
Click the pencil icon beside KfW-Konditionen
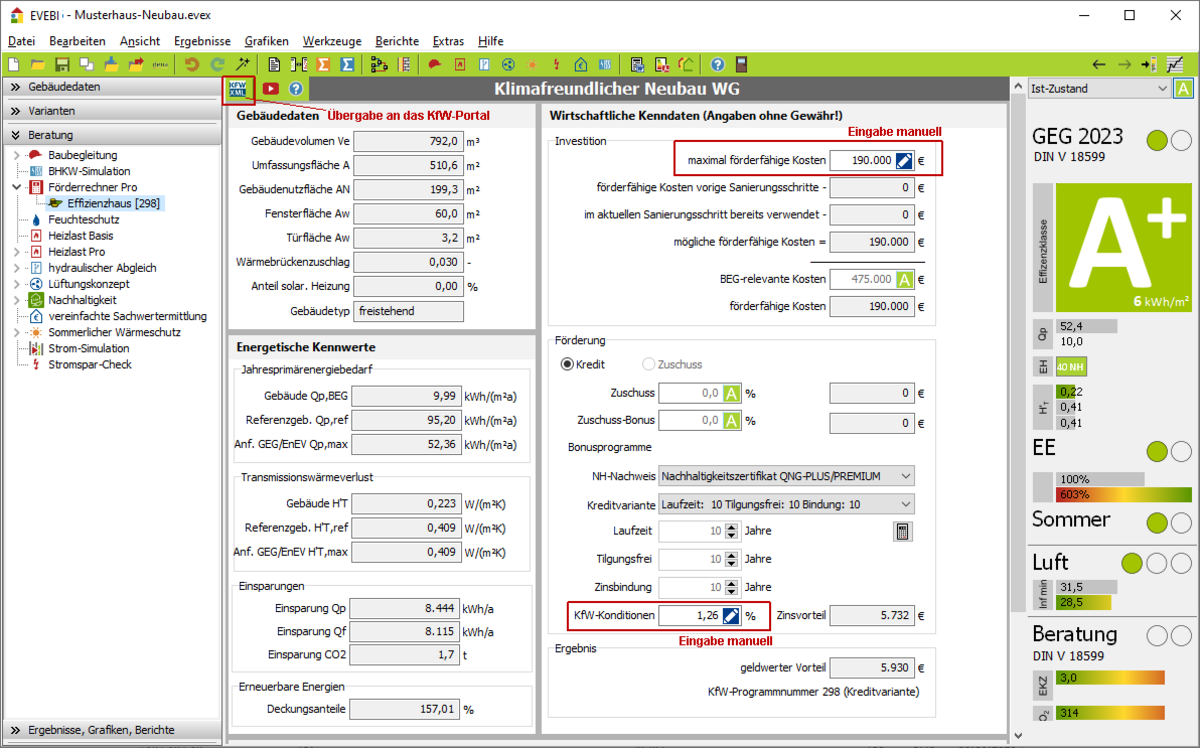click(x=731, y=616)
